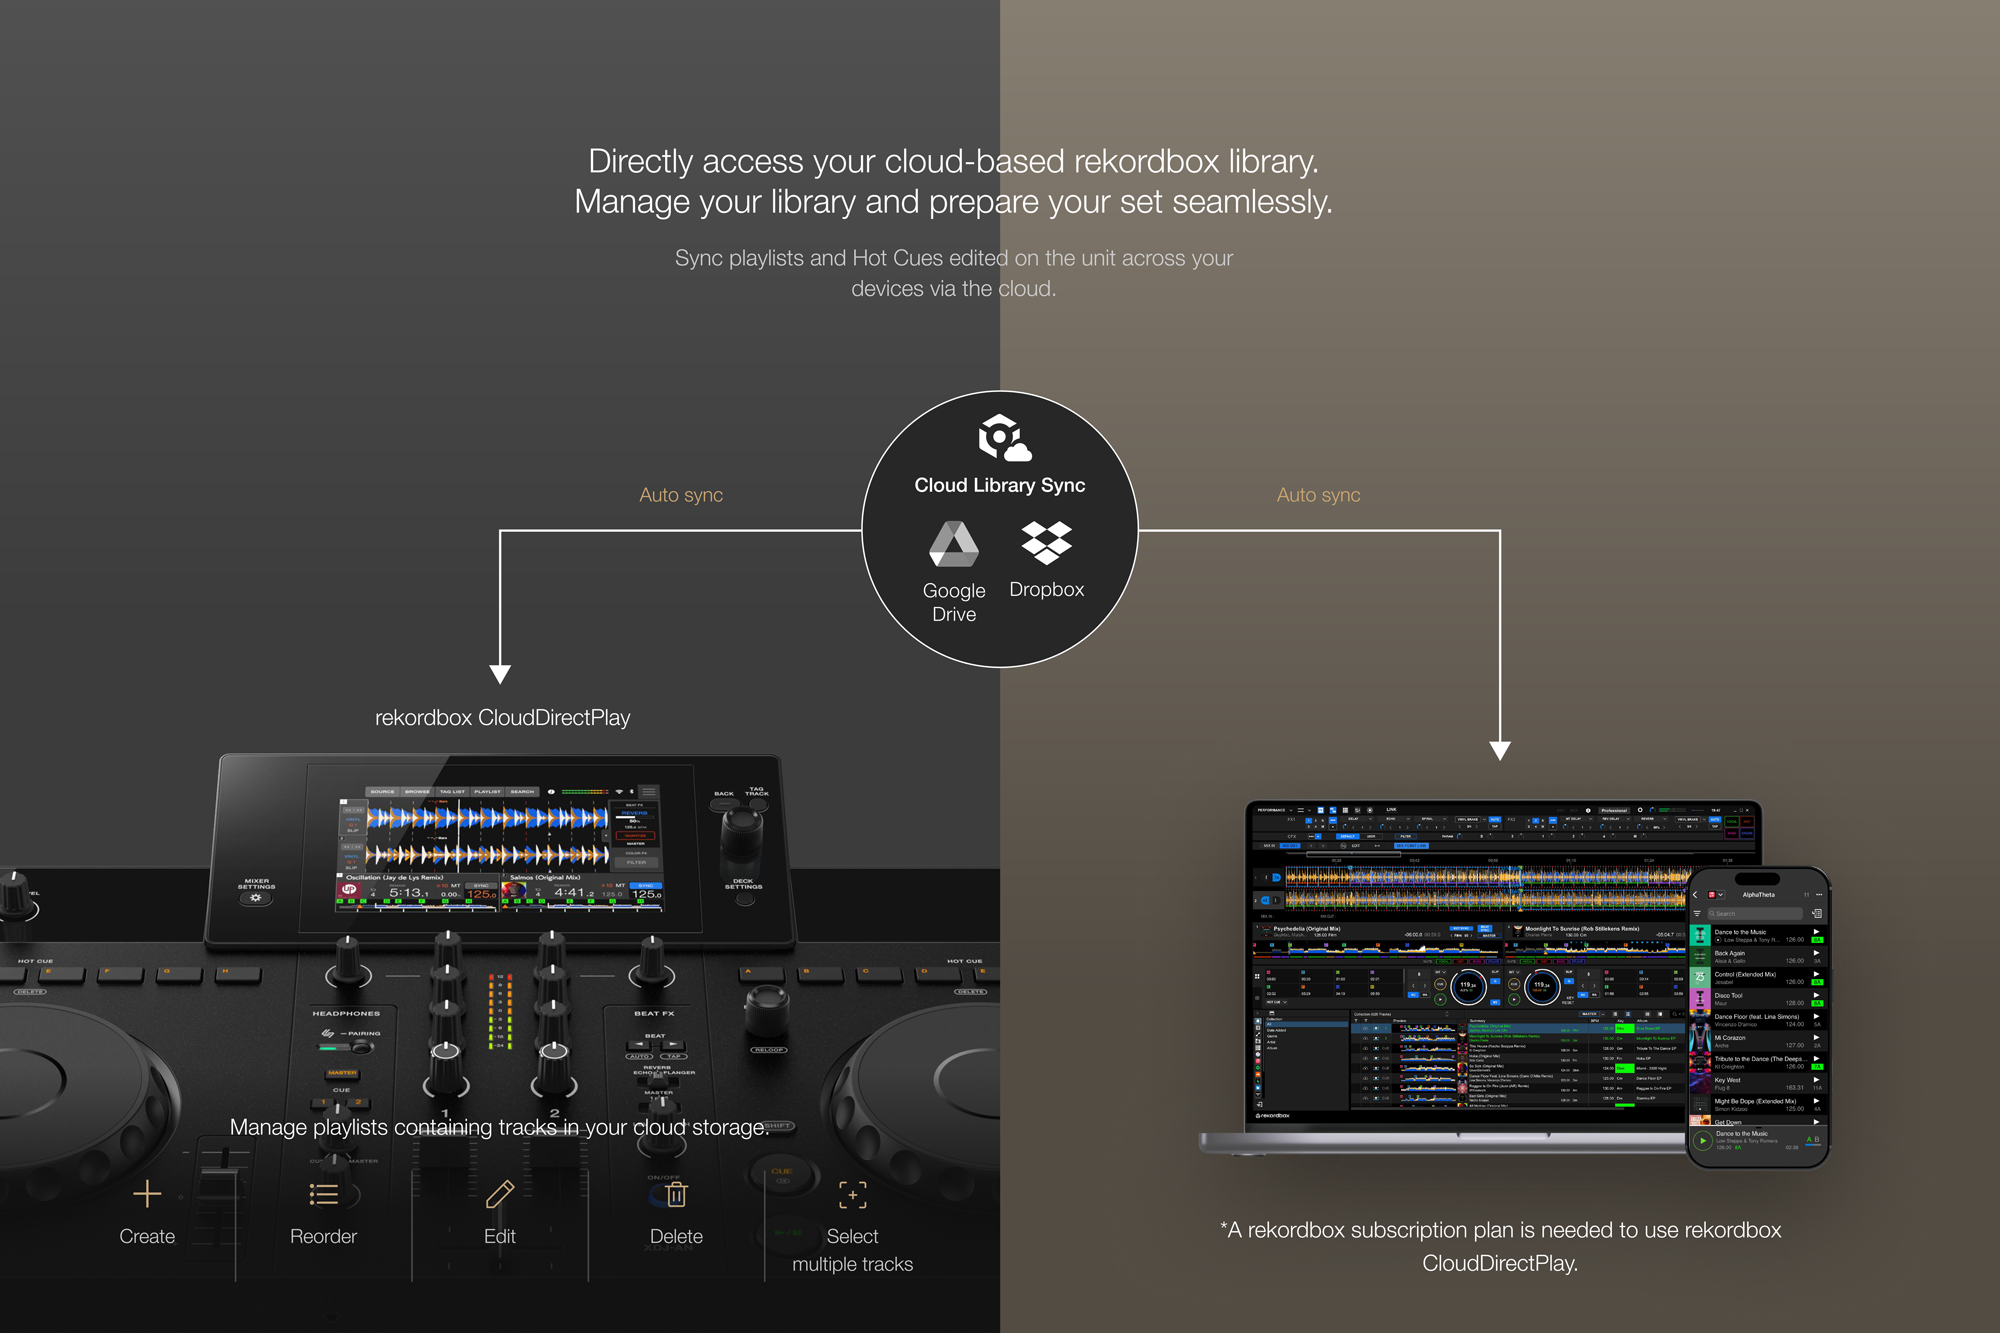
Task: Click the Cloud Library Sync icon
Action: coord(1004,438)
